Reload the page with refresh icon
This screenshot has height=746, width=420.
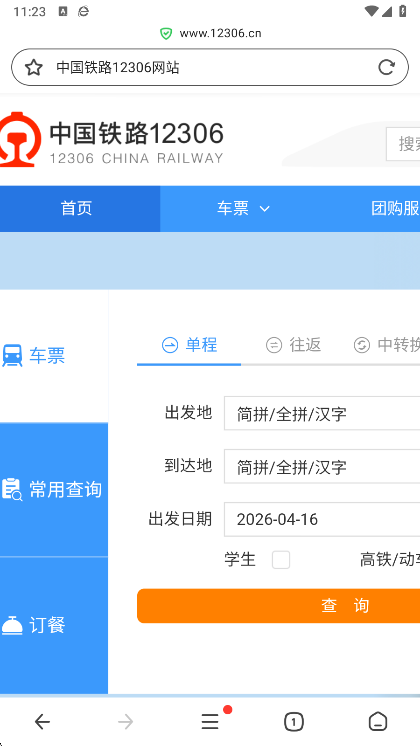pos(386,68)
